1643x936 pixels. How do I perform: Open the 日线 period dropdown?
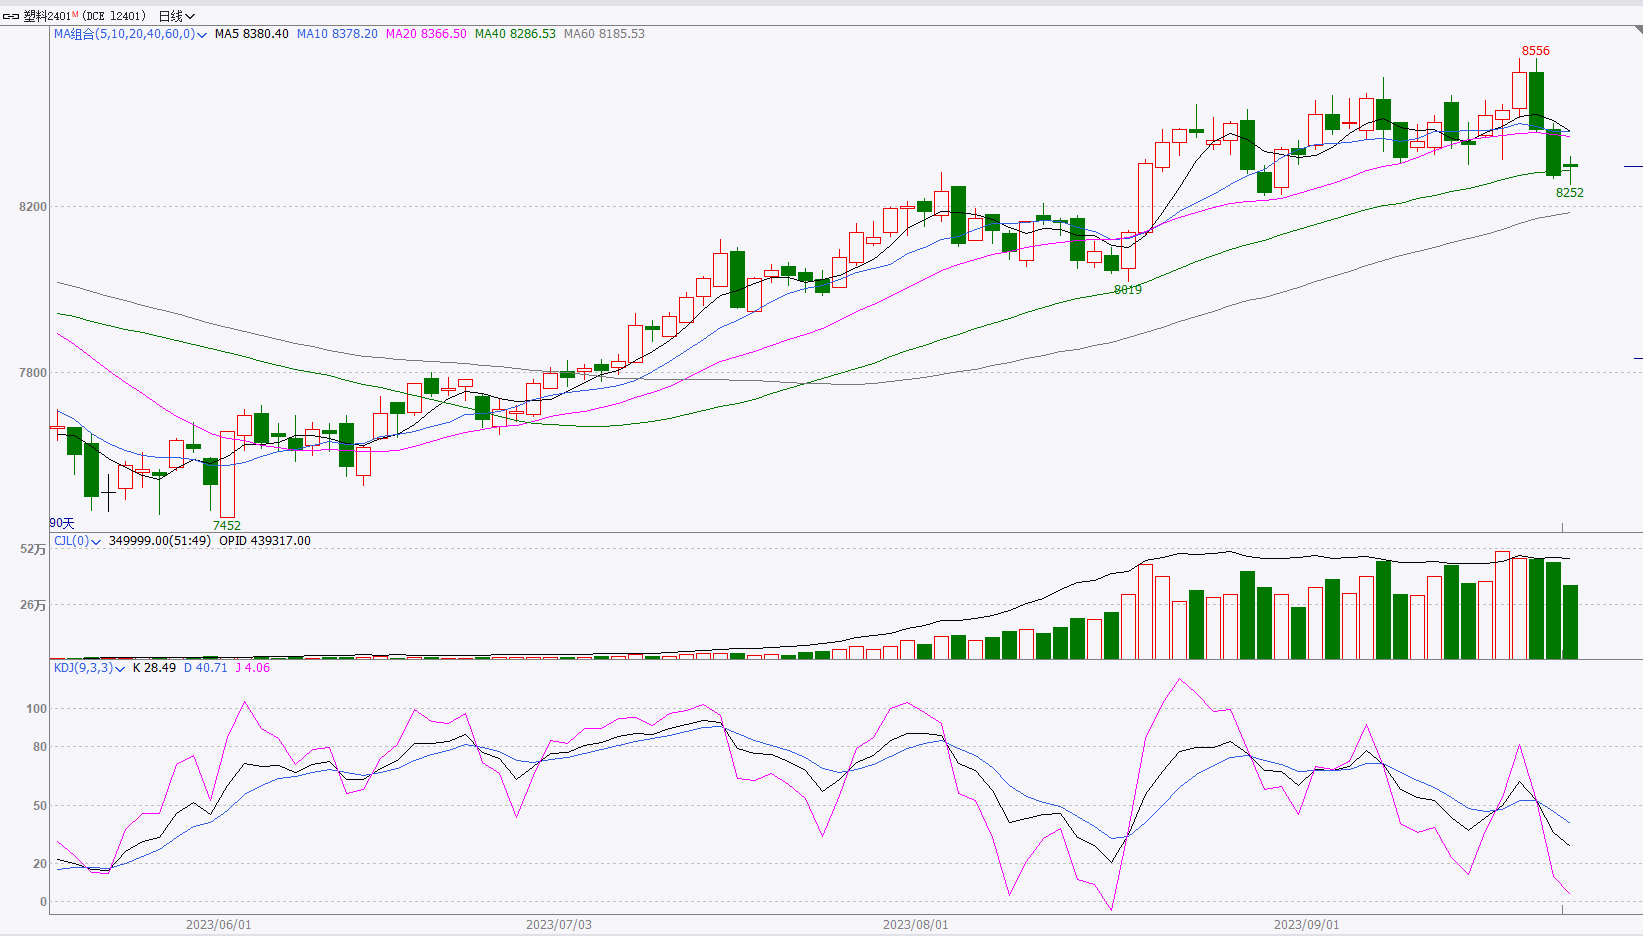pos(177,16)
